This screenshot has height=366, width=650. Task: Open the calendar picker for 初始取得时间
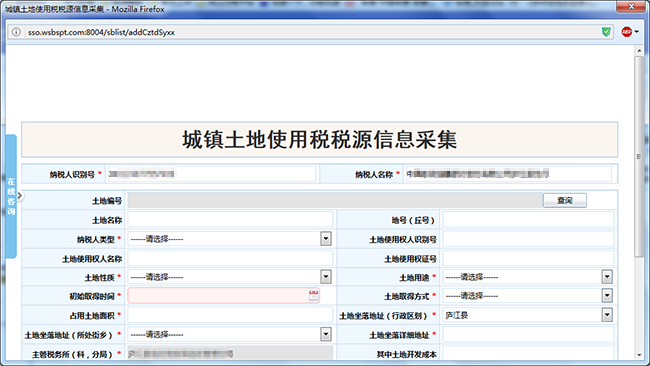[314, 295]
